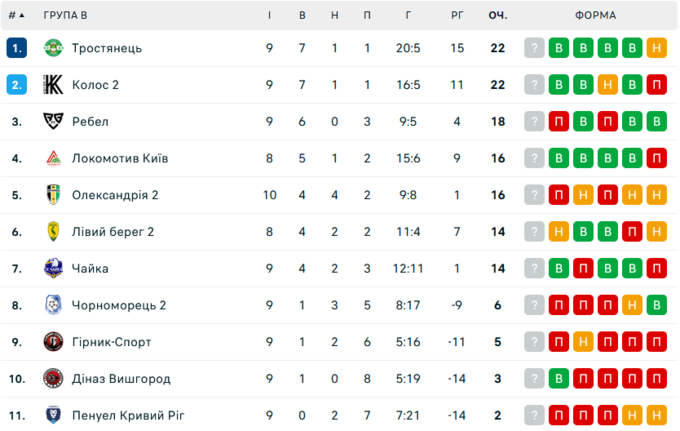
Task: Select the Олександрія 2 crest icon
Action: (53, 195)
